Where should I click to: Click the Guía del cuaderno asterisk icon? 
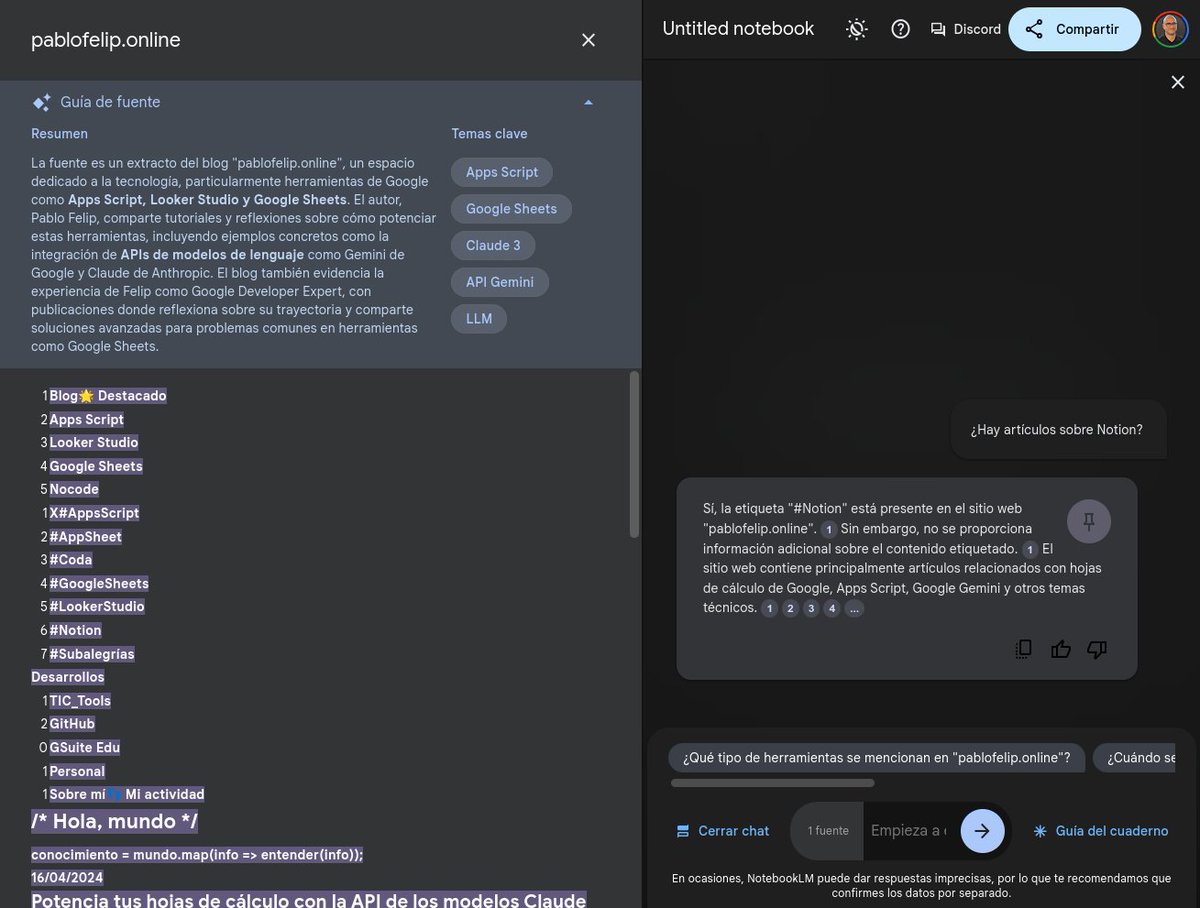pyautogui.click(x=1040, y=831)
